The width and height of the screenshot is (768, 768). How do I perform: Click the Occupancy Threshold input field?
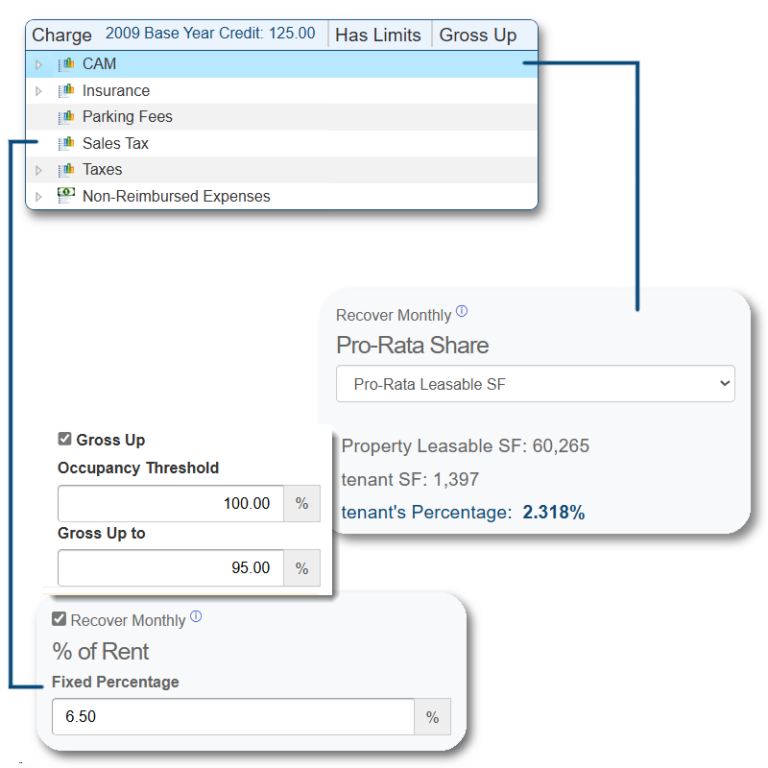click(x=171, y=503)
